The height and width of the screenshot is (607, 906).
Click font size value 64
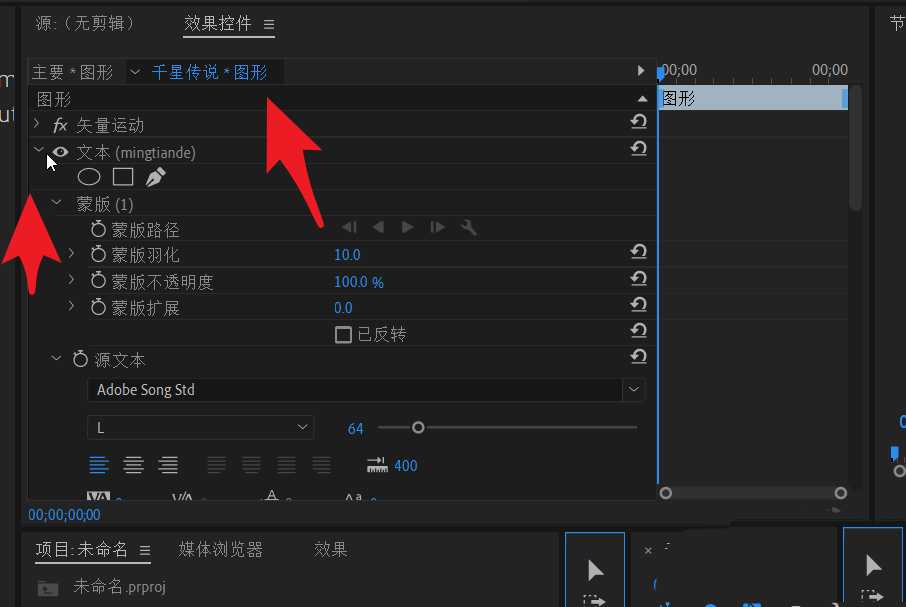[x=355, y=429]
